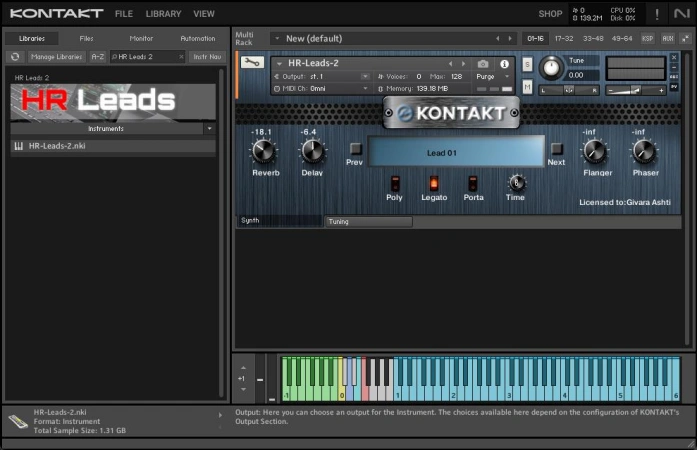The width and height of the screenshot is (697, 450).
Task: Mute the instrument with M button
Action: pyautogui.click(x=527, y=86)
